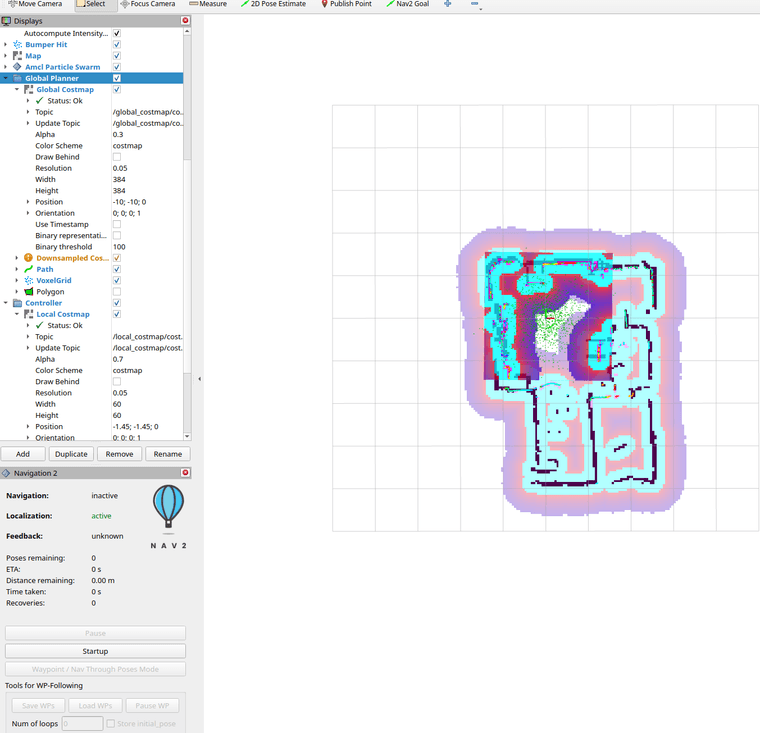Collapse the Controller group
This screenshot has height=733, width=760.
[5, 303]
